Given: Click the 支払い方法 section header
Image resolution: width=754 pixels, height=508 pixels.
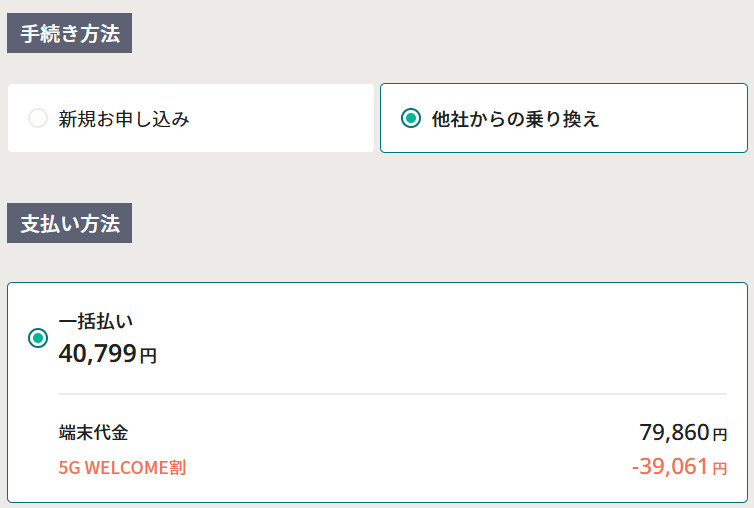Looking at the screenshot, I should tap(70, 223).
